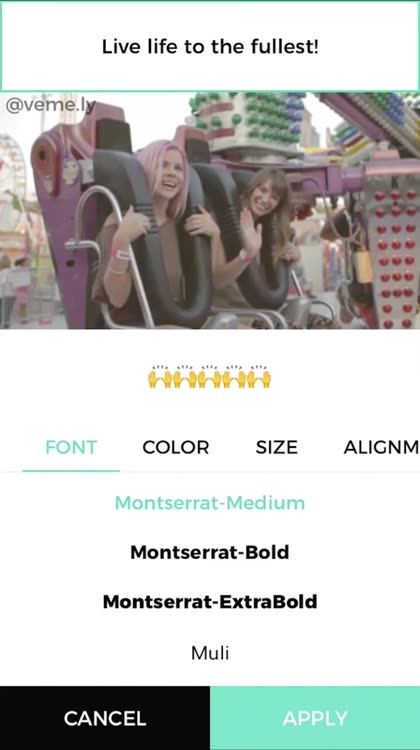Tap the teal underline beneath FONT
Viewport: 420px width, 750px height.
click(x=71, y=471)
